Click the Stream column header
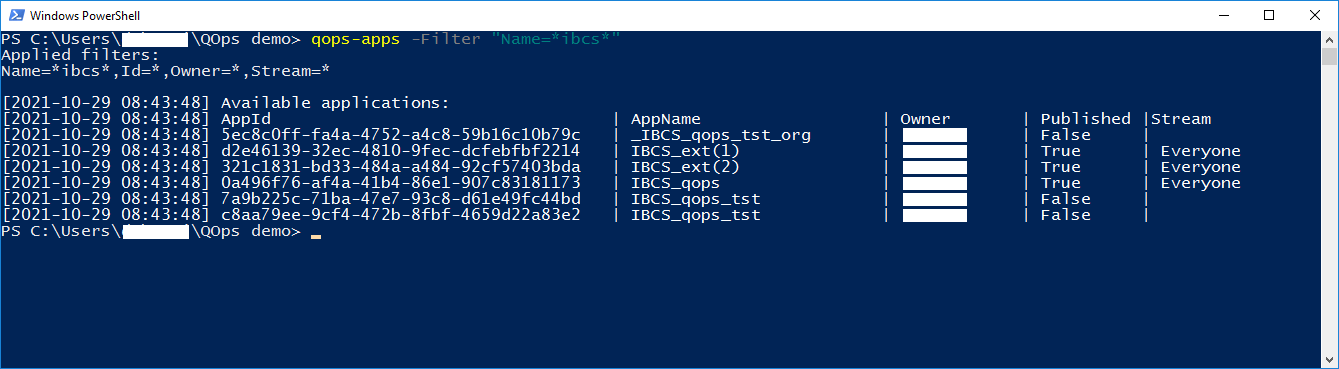The width and height of the screenshot is (1339, 369). (1181, 119)
